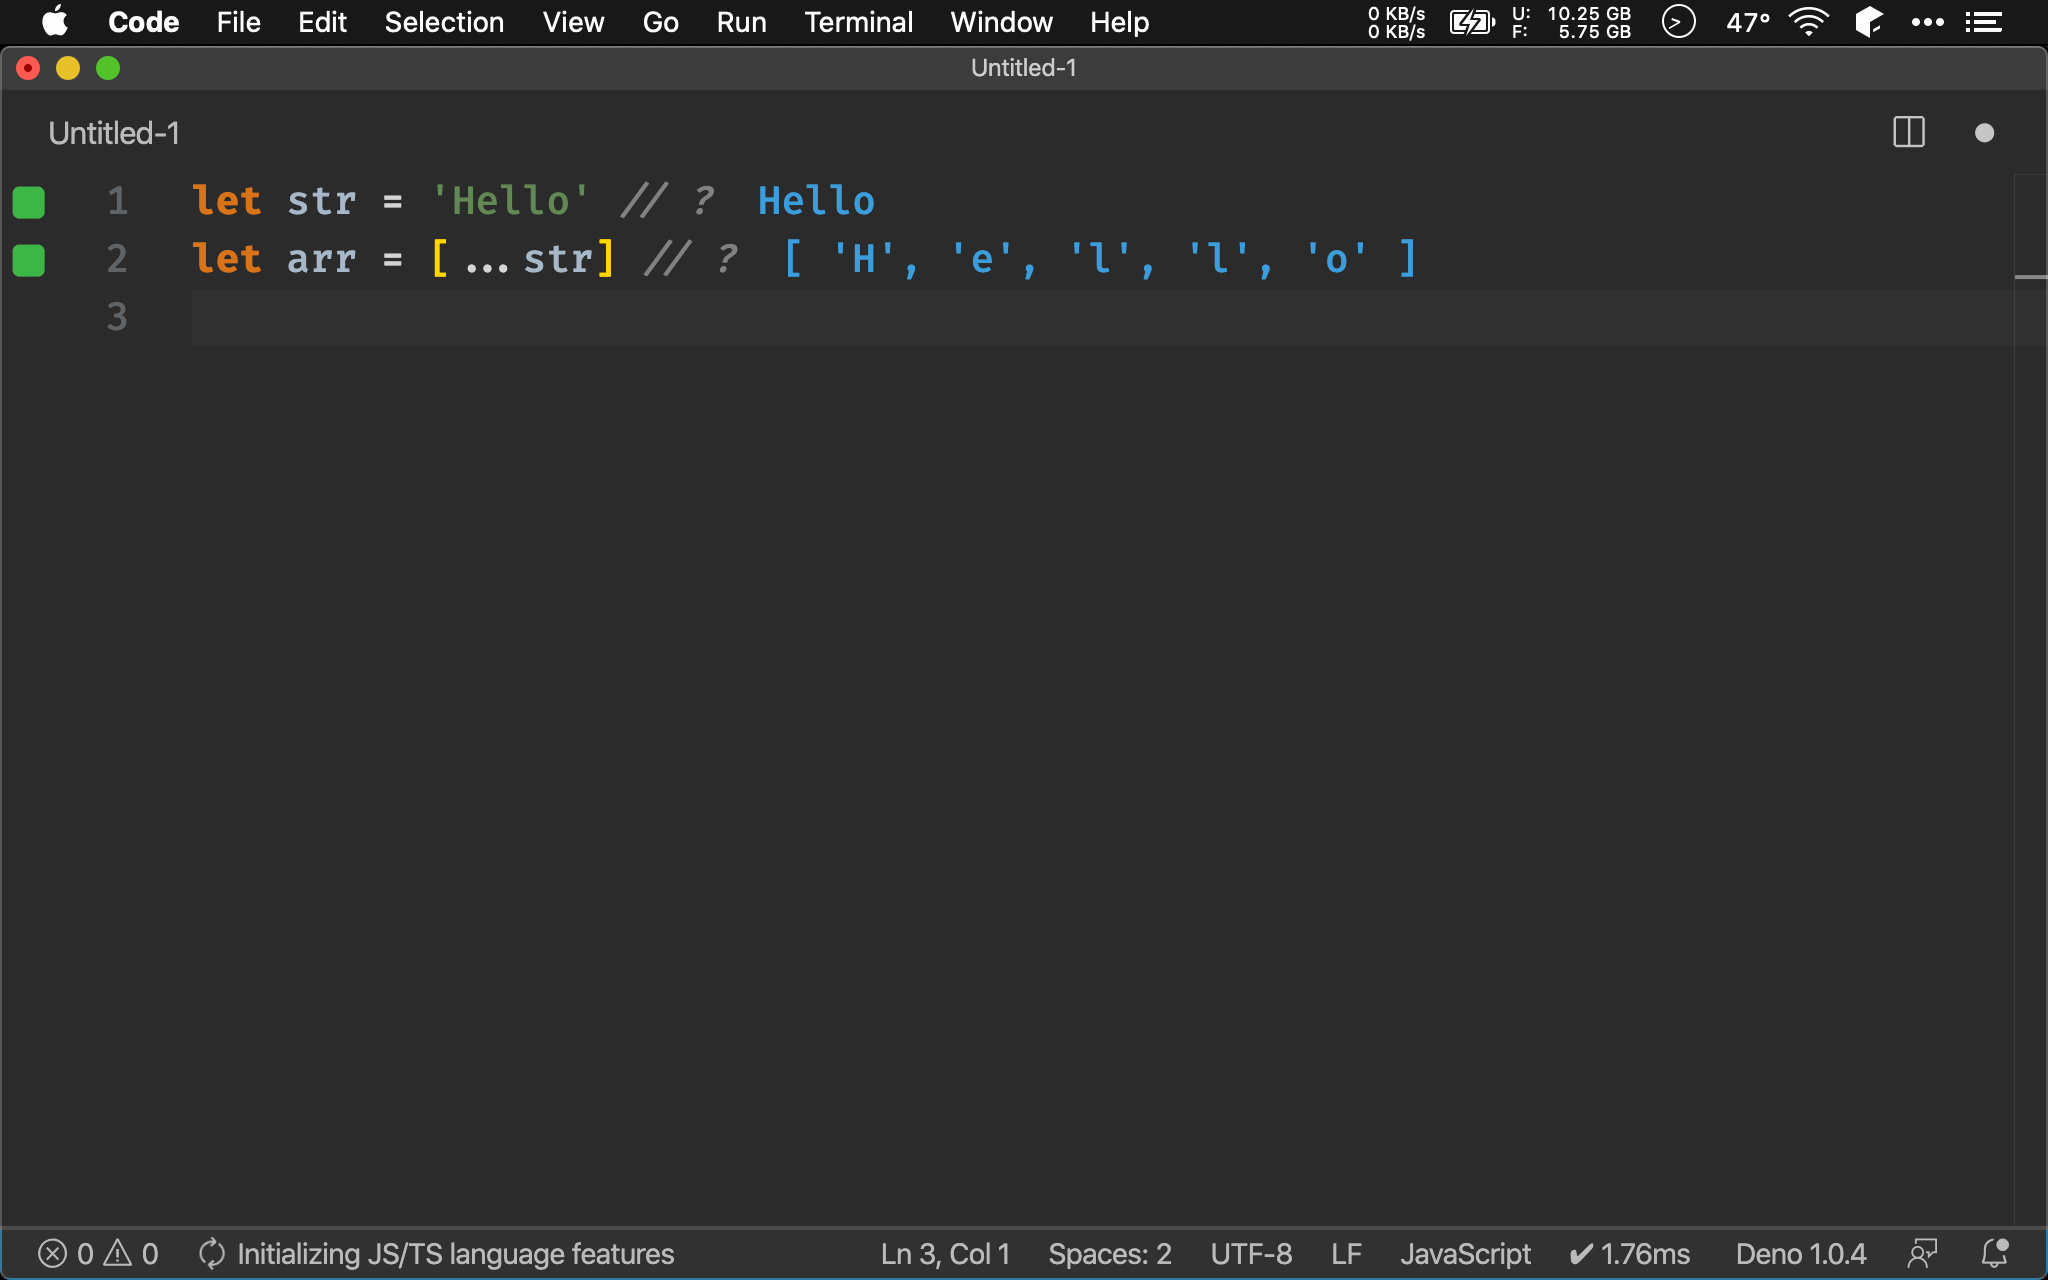Click Ln 3, Col 1 go-to-line button

click(945, 1254)
